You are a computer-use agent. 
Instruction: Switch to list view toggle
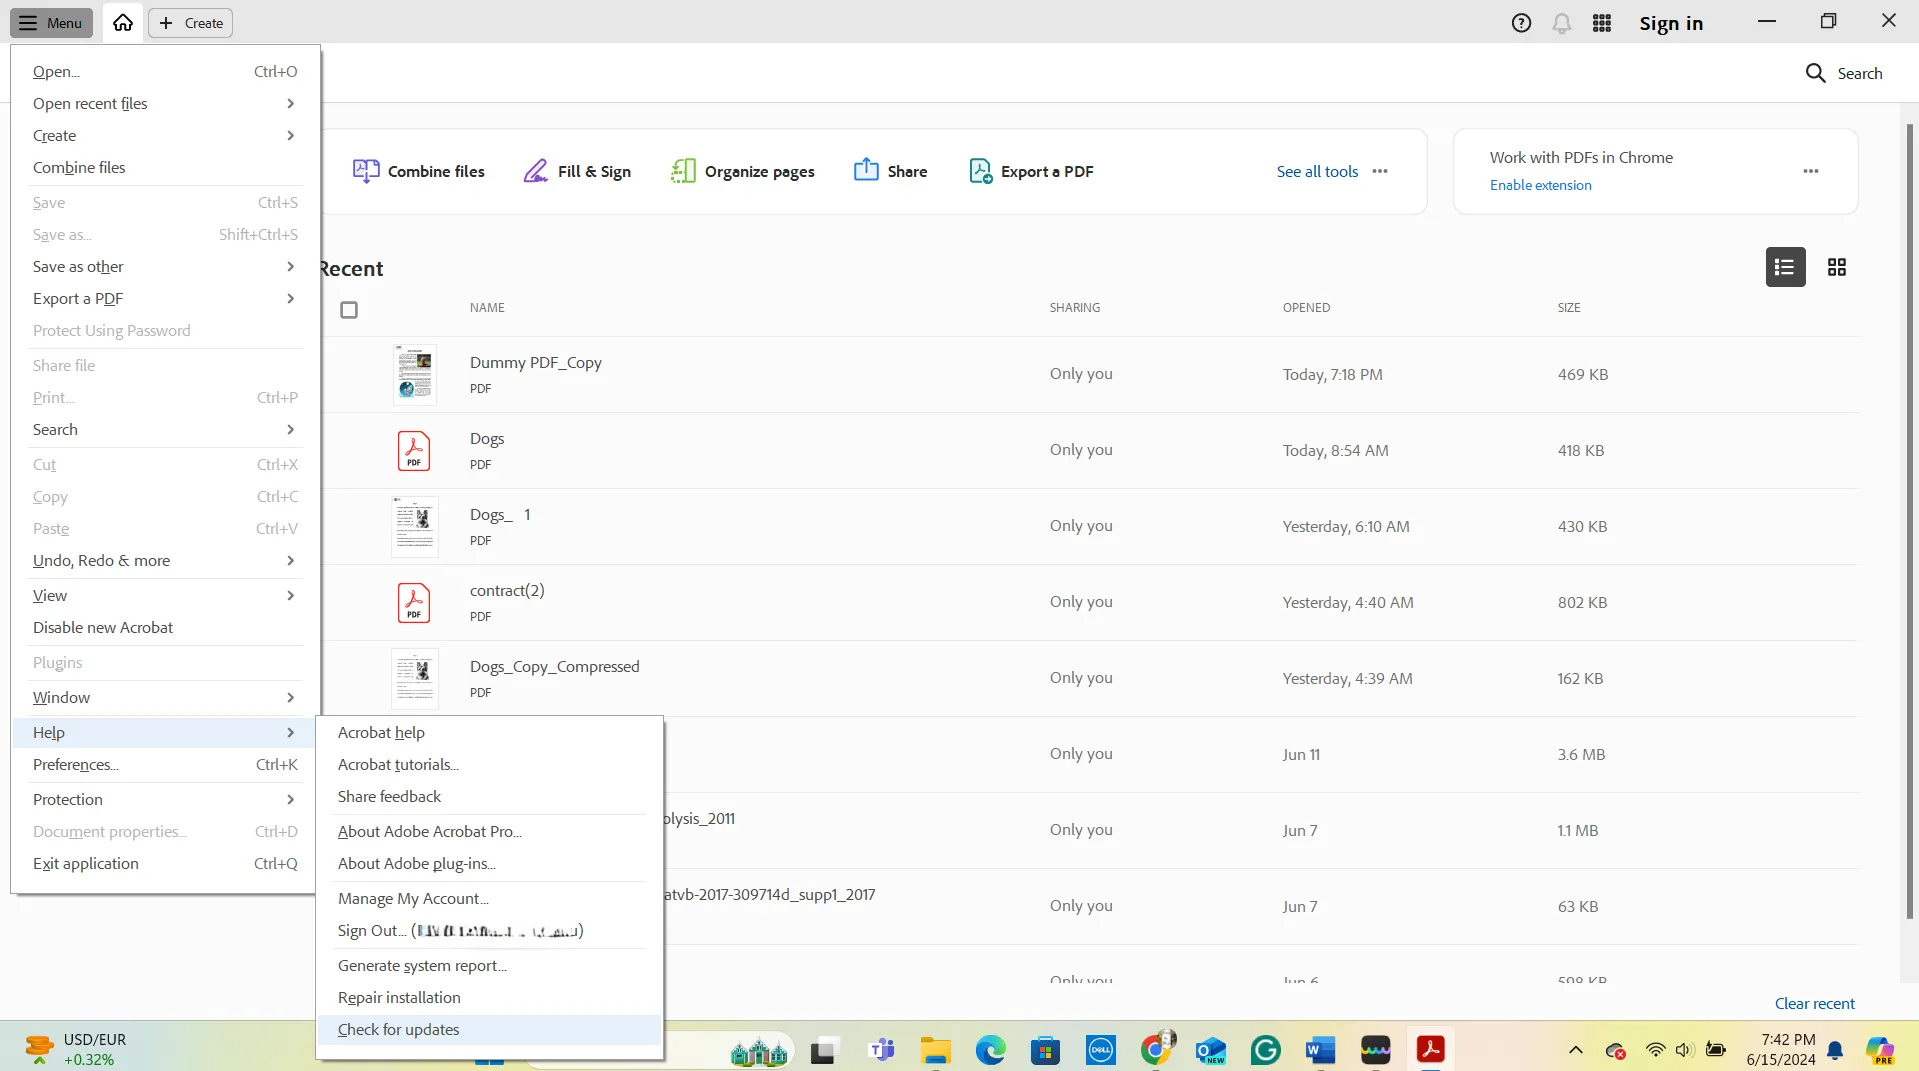pyautogui.click(x=1785, y=267)
